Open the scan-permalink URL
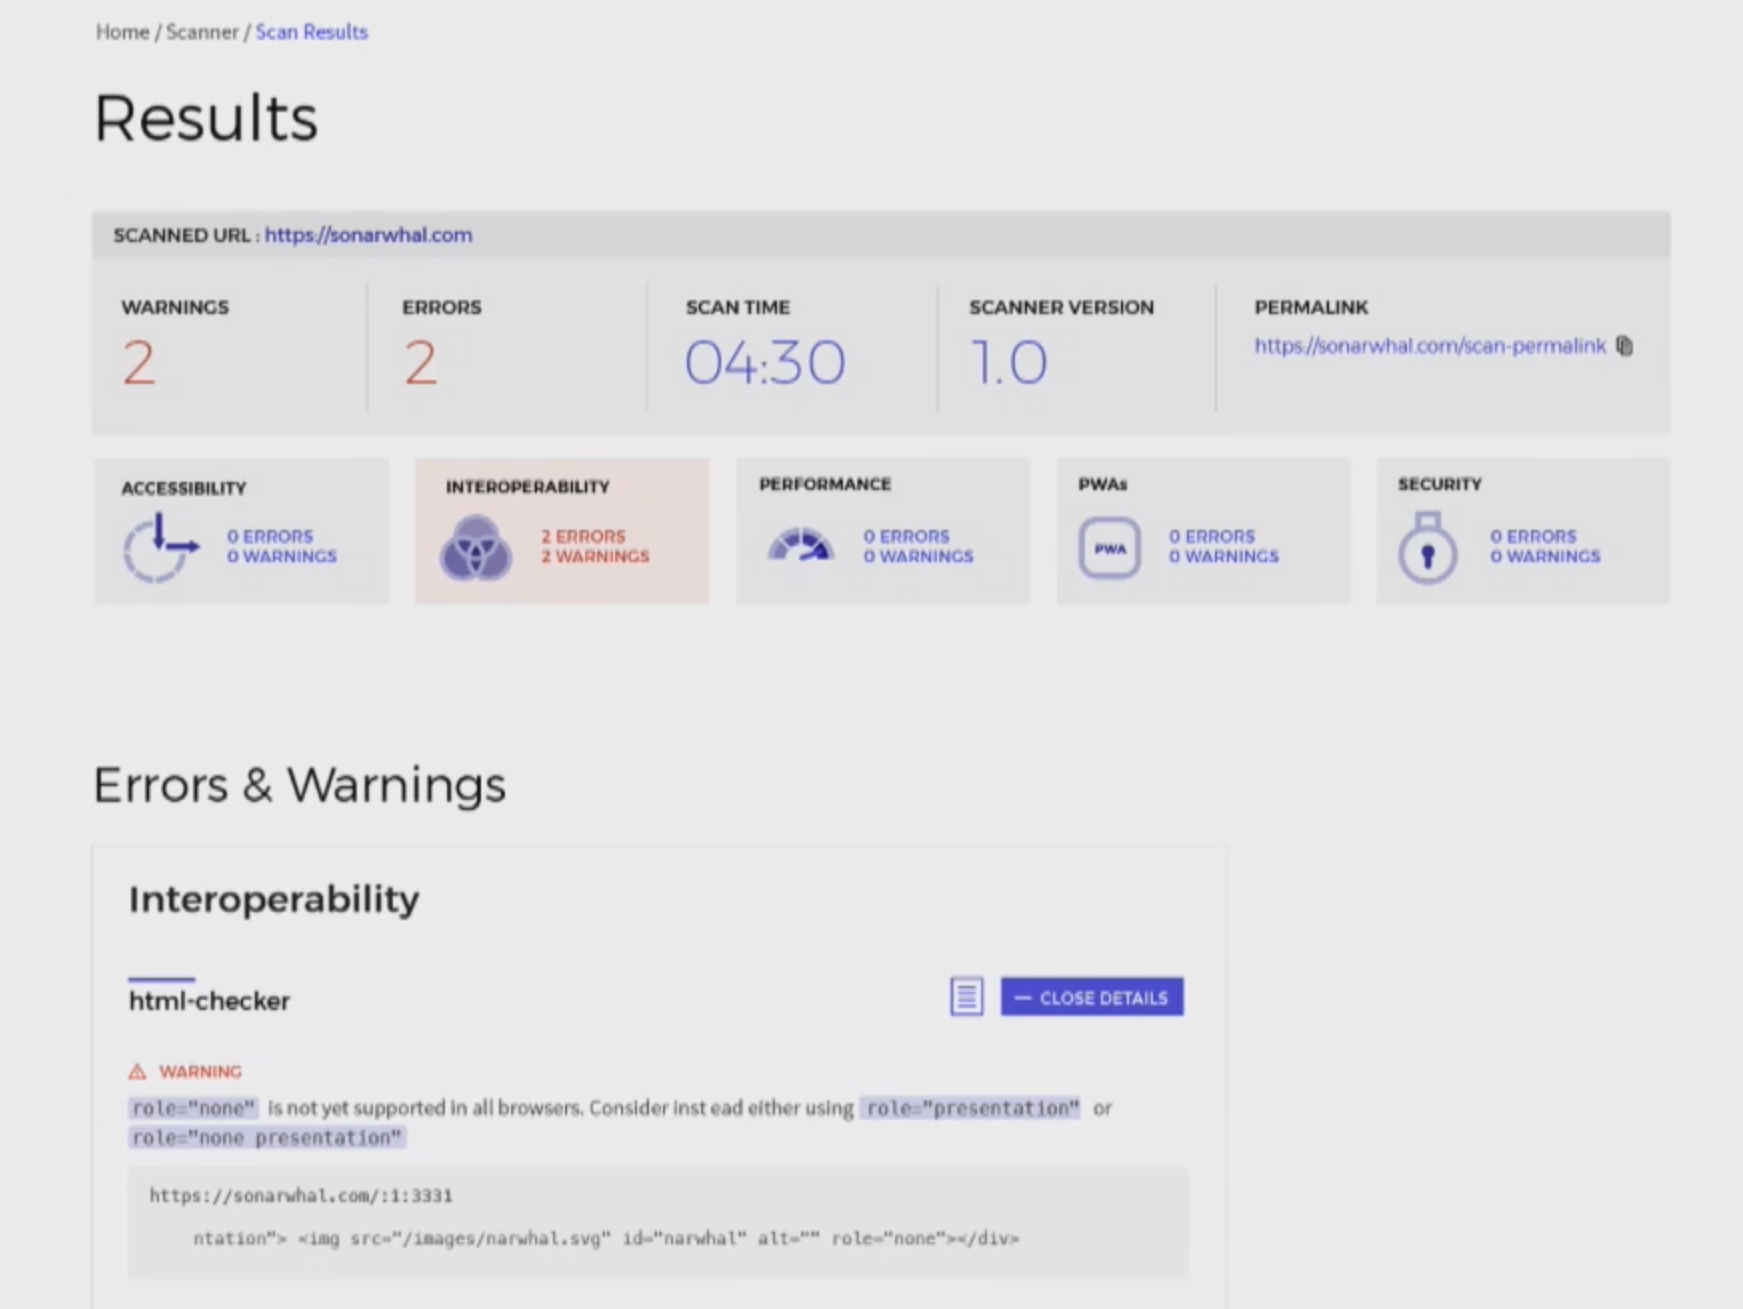 pyautogui.click(x=1430, y=346)
